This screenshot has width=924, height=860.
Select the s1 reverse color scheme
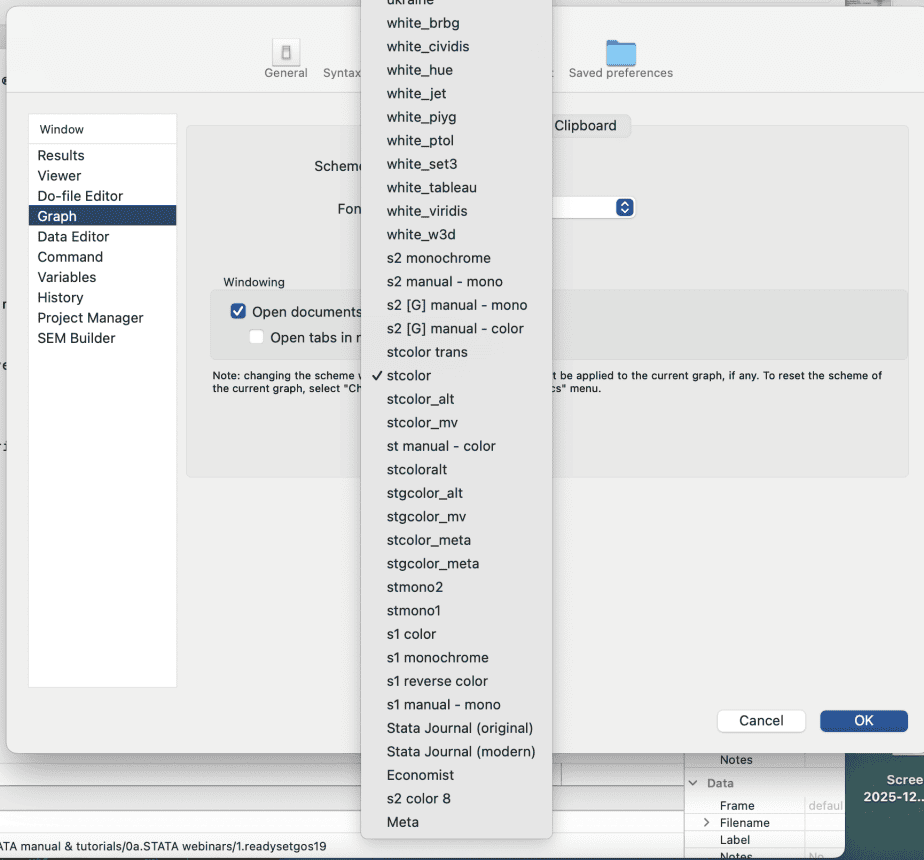[437, 681]
